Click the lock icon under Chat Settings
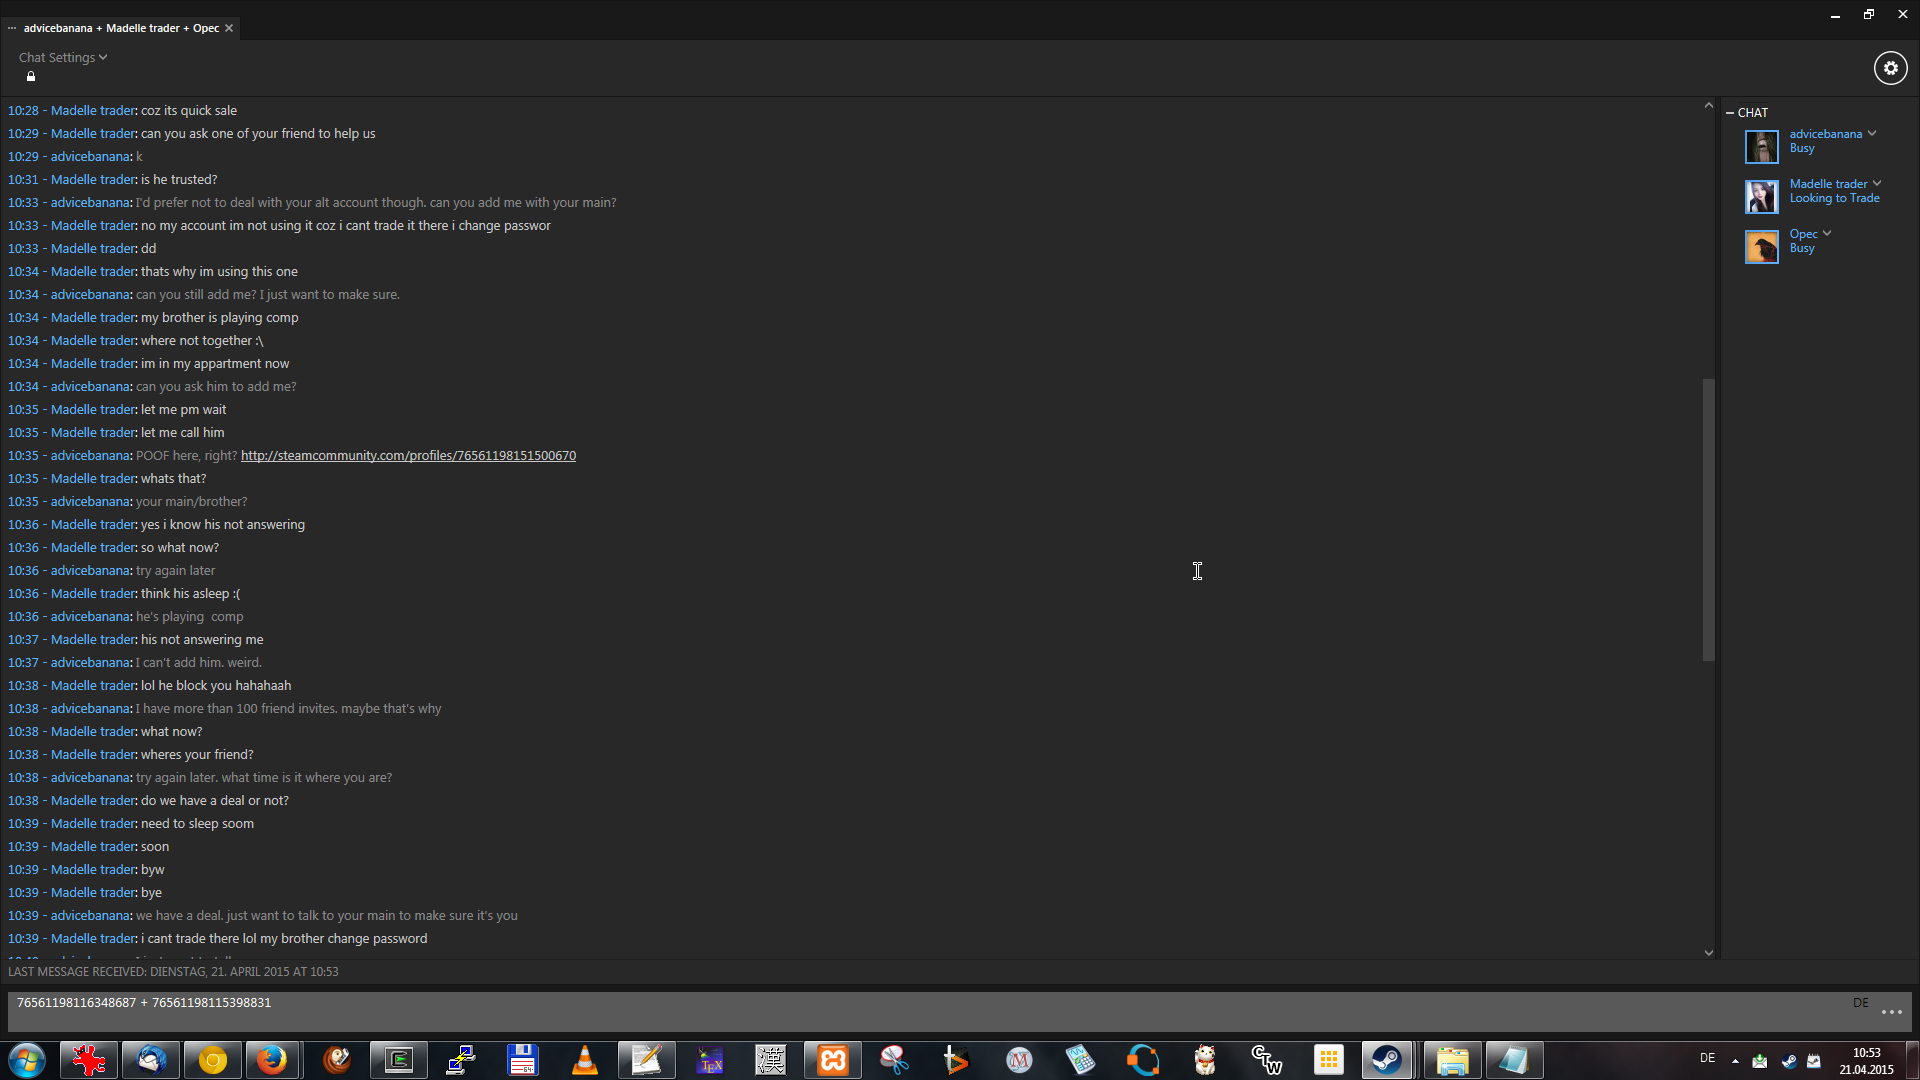Viewport: 1920px width, 1080px height. tap(31, 77)
